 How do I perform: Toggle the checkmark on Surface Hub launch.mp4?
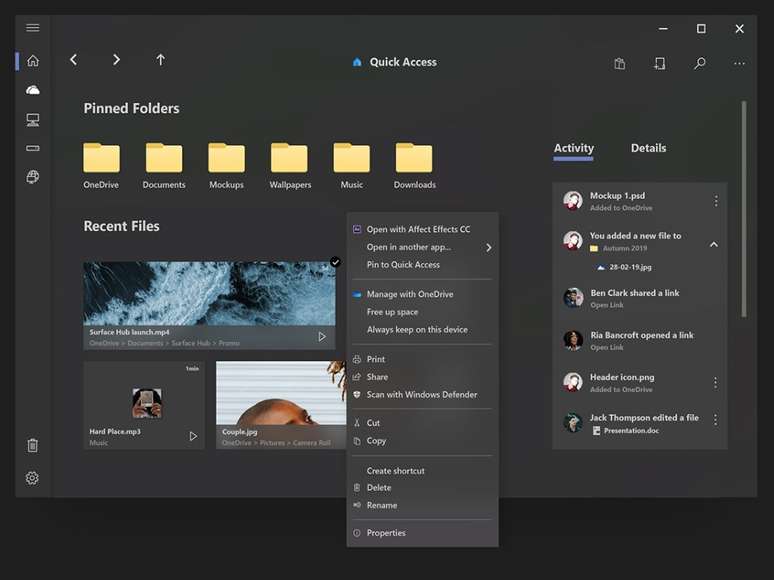click(335, 262)
